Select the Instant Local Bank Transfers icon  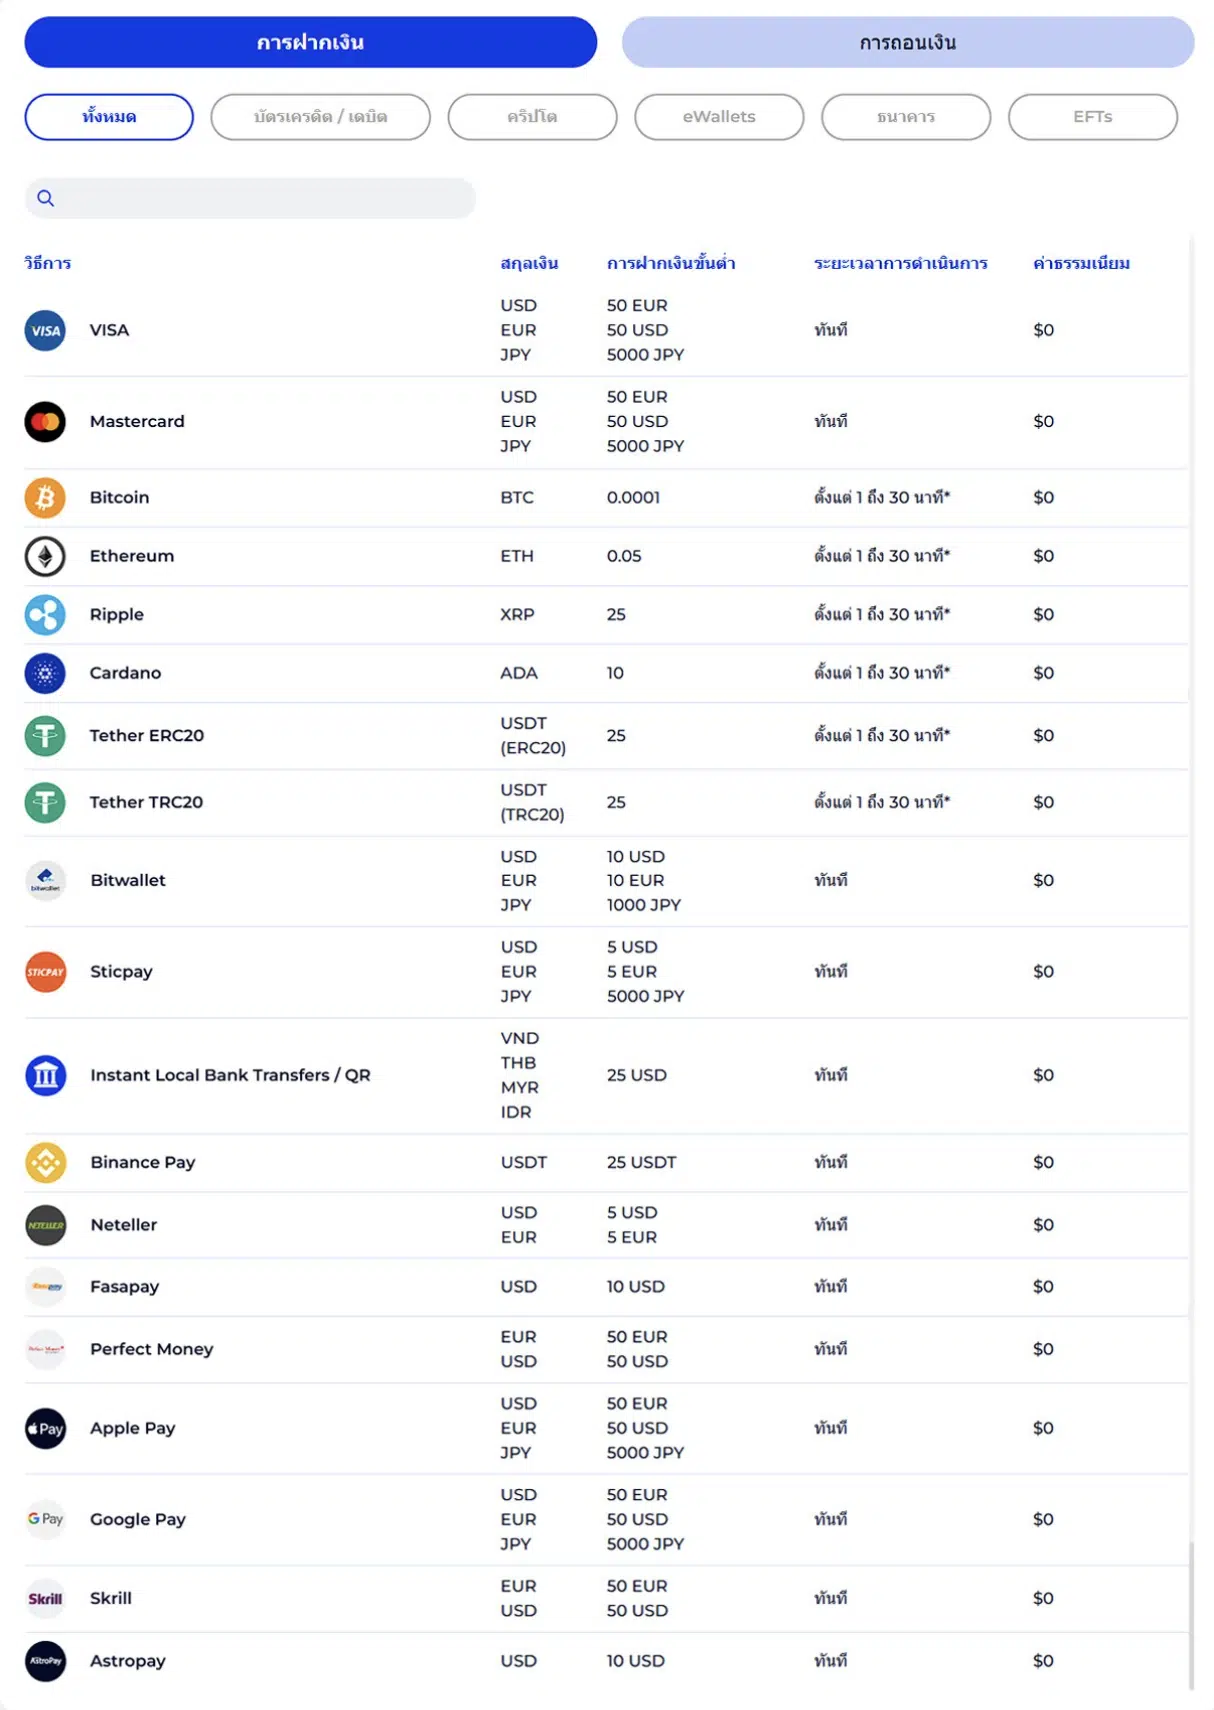[x=46, y=1076]
